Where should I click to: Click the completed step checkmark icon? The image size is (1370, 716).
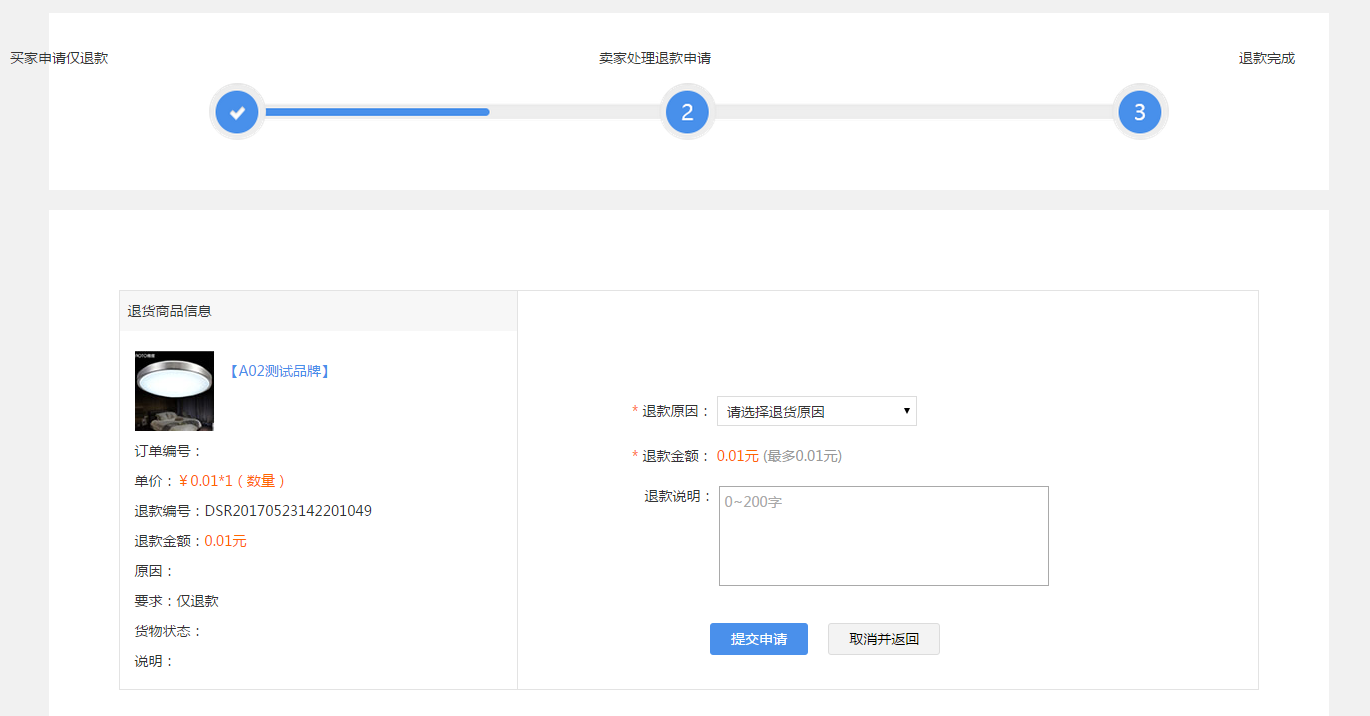[237, 112]
